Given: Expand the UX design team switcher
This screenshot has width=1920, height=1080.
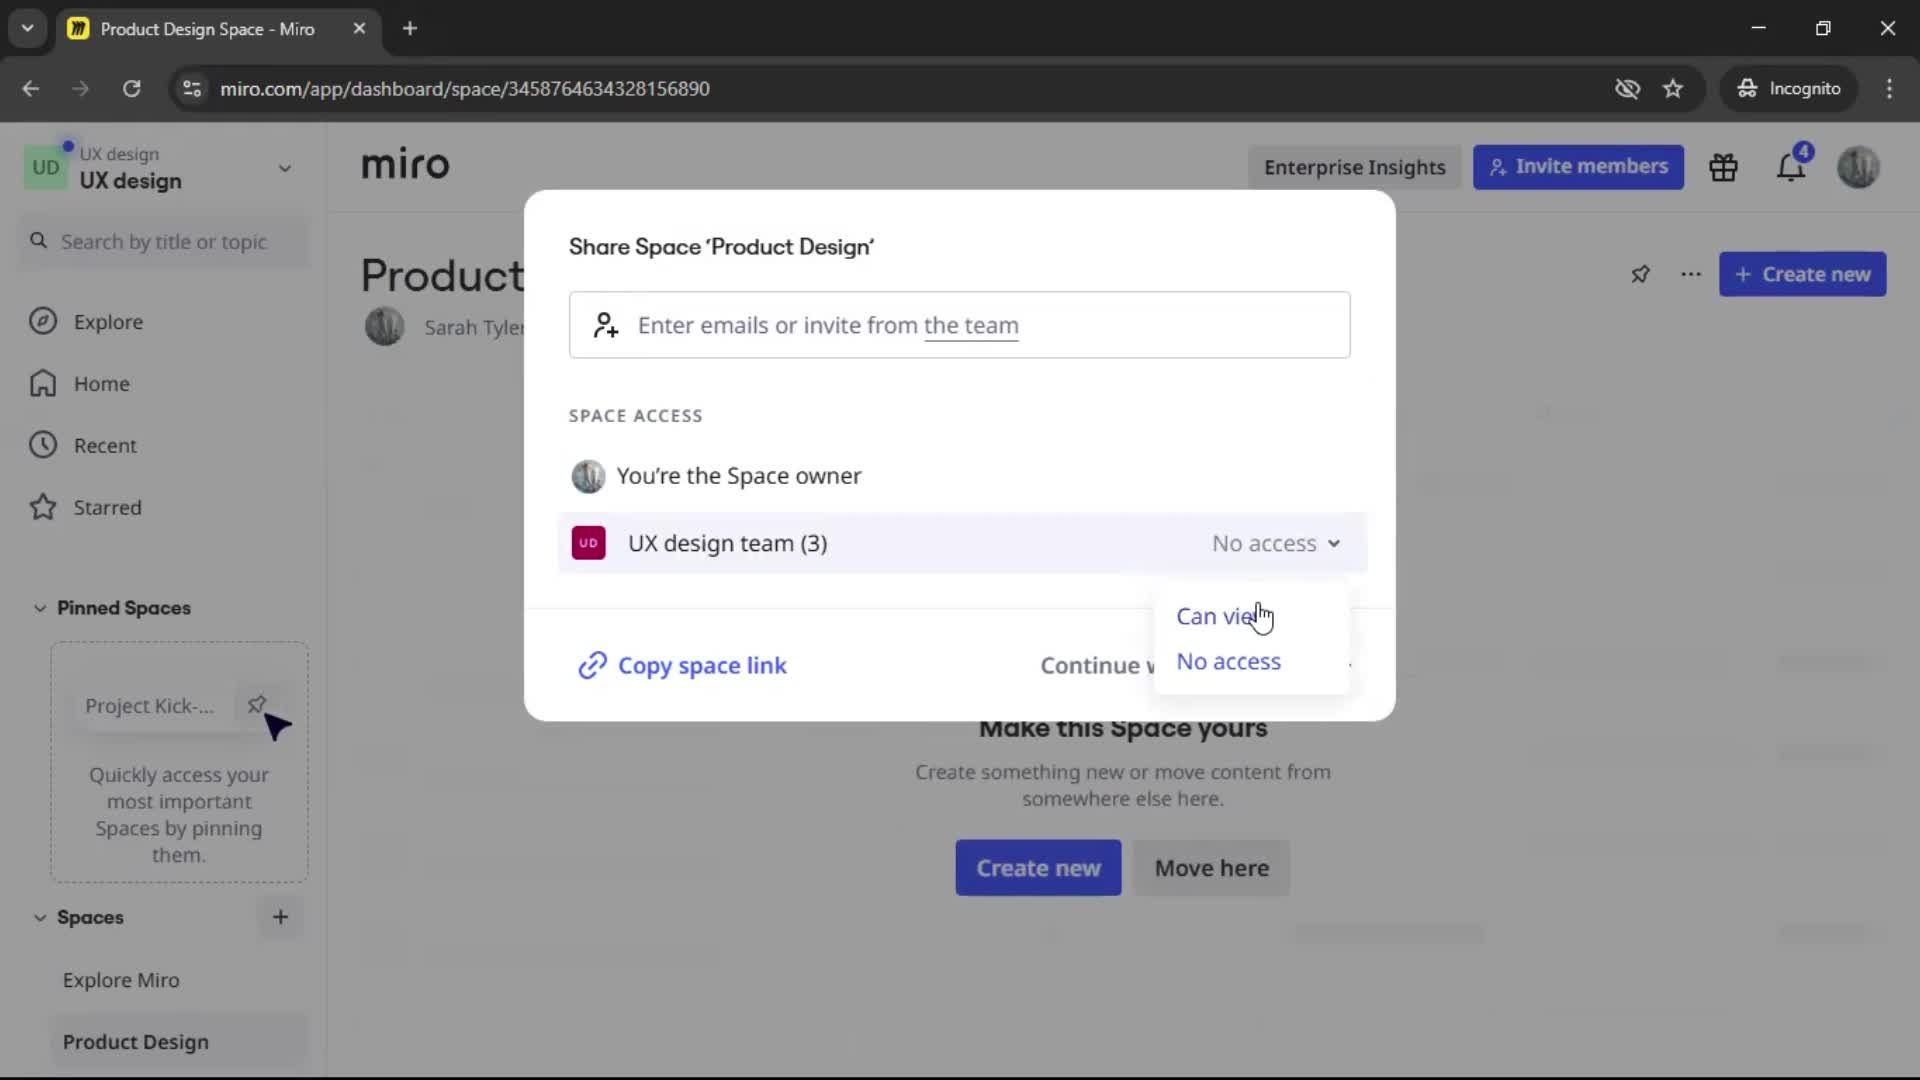Looking at the screenshot, I should coord(285,168).
